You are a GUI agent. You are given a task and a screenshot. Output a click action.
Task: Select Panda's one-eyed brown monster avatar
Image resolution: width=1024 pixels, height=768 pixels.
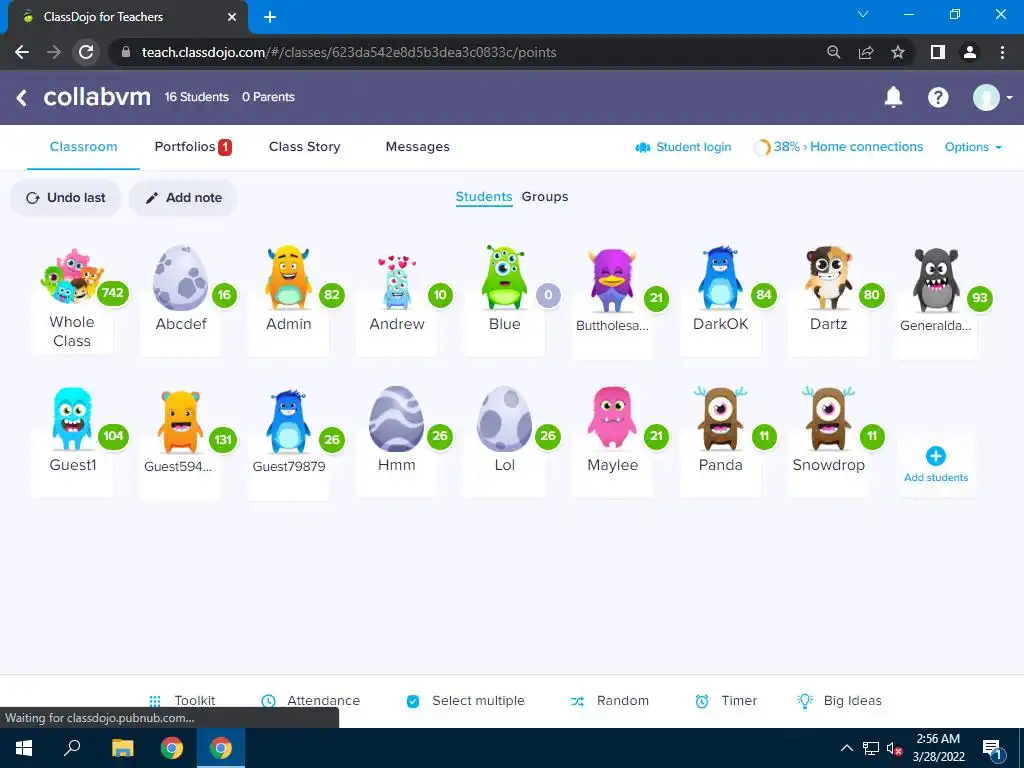click(720, 418)
